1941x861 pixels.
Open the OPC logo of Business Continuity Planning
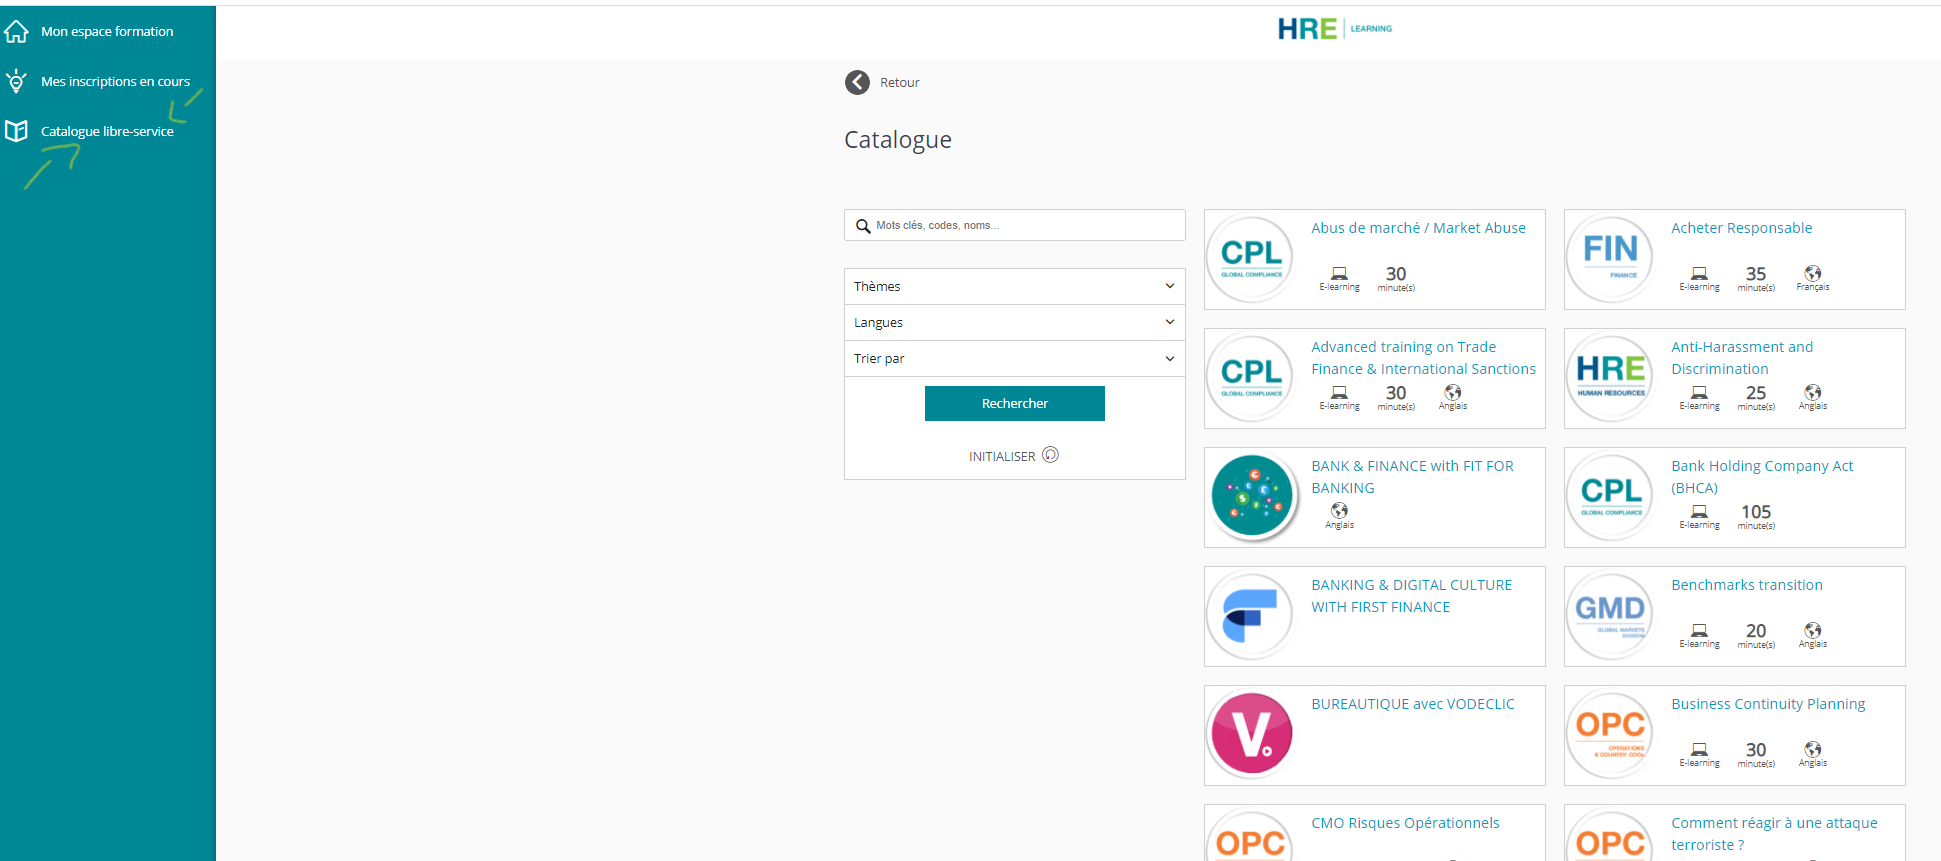click(x=1611, y=735)
